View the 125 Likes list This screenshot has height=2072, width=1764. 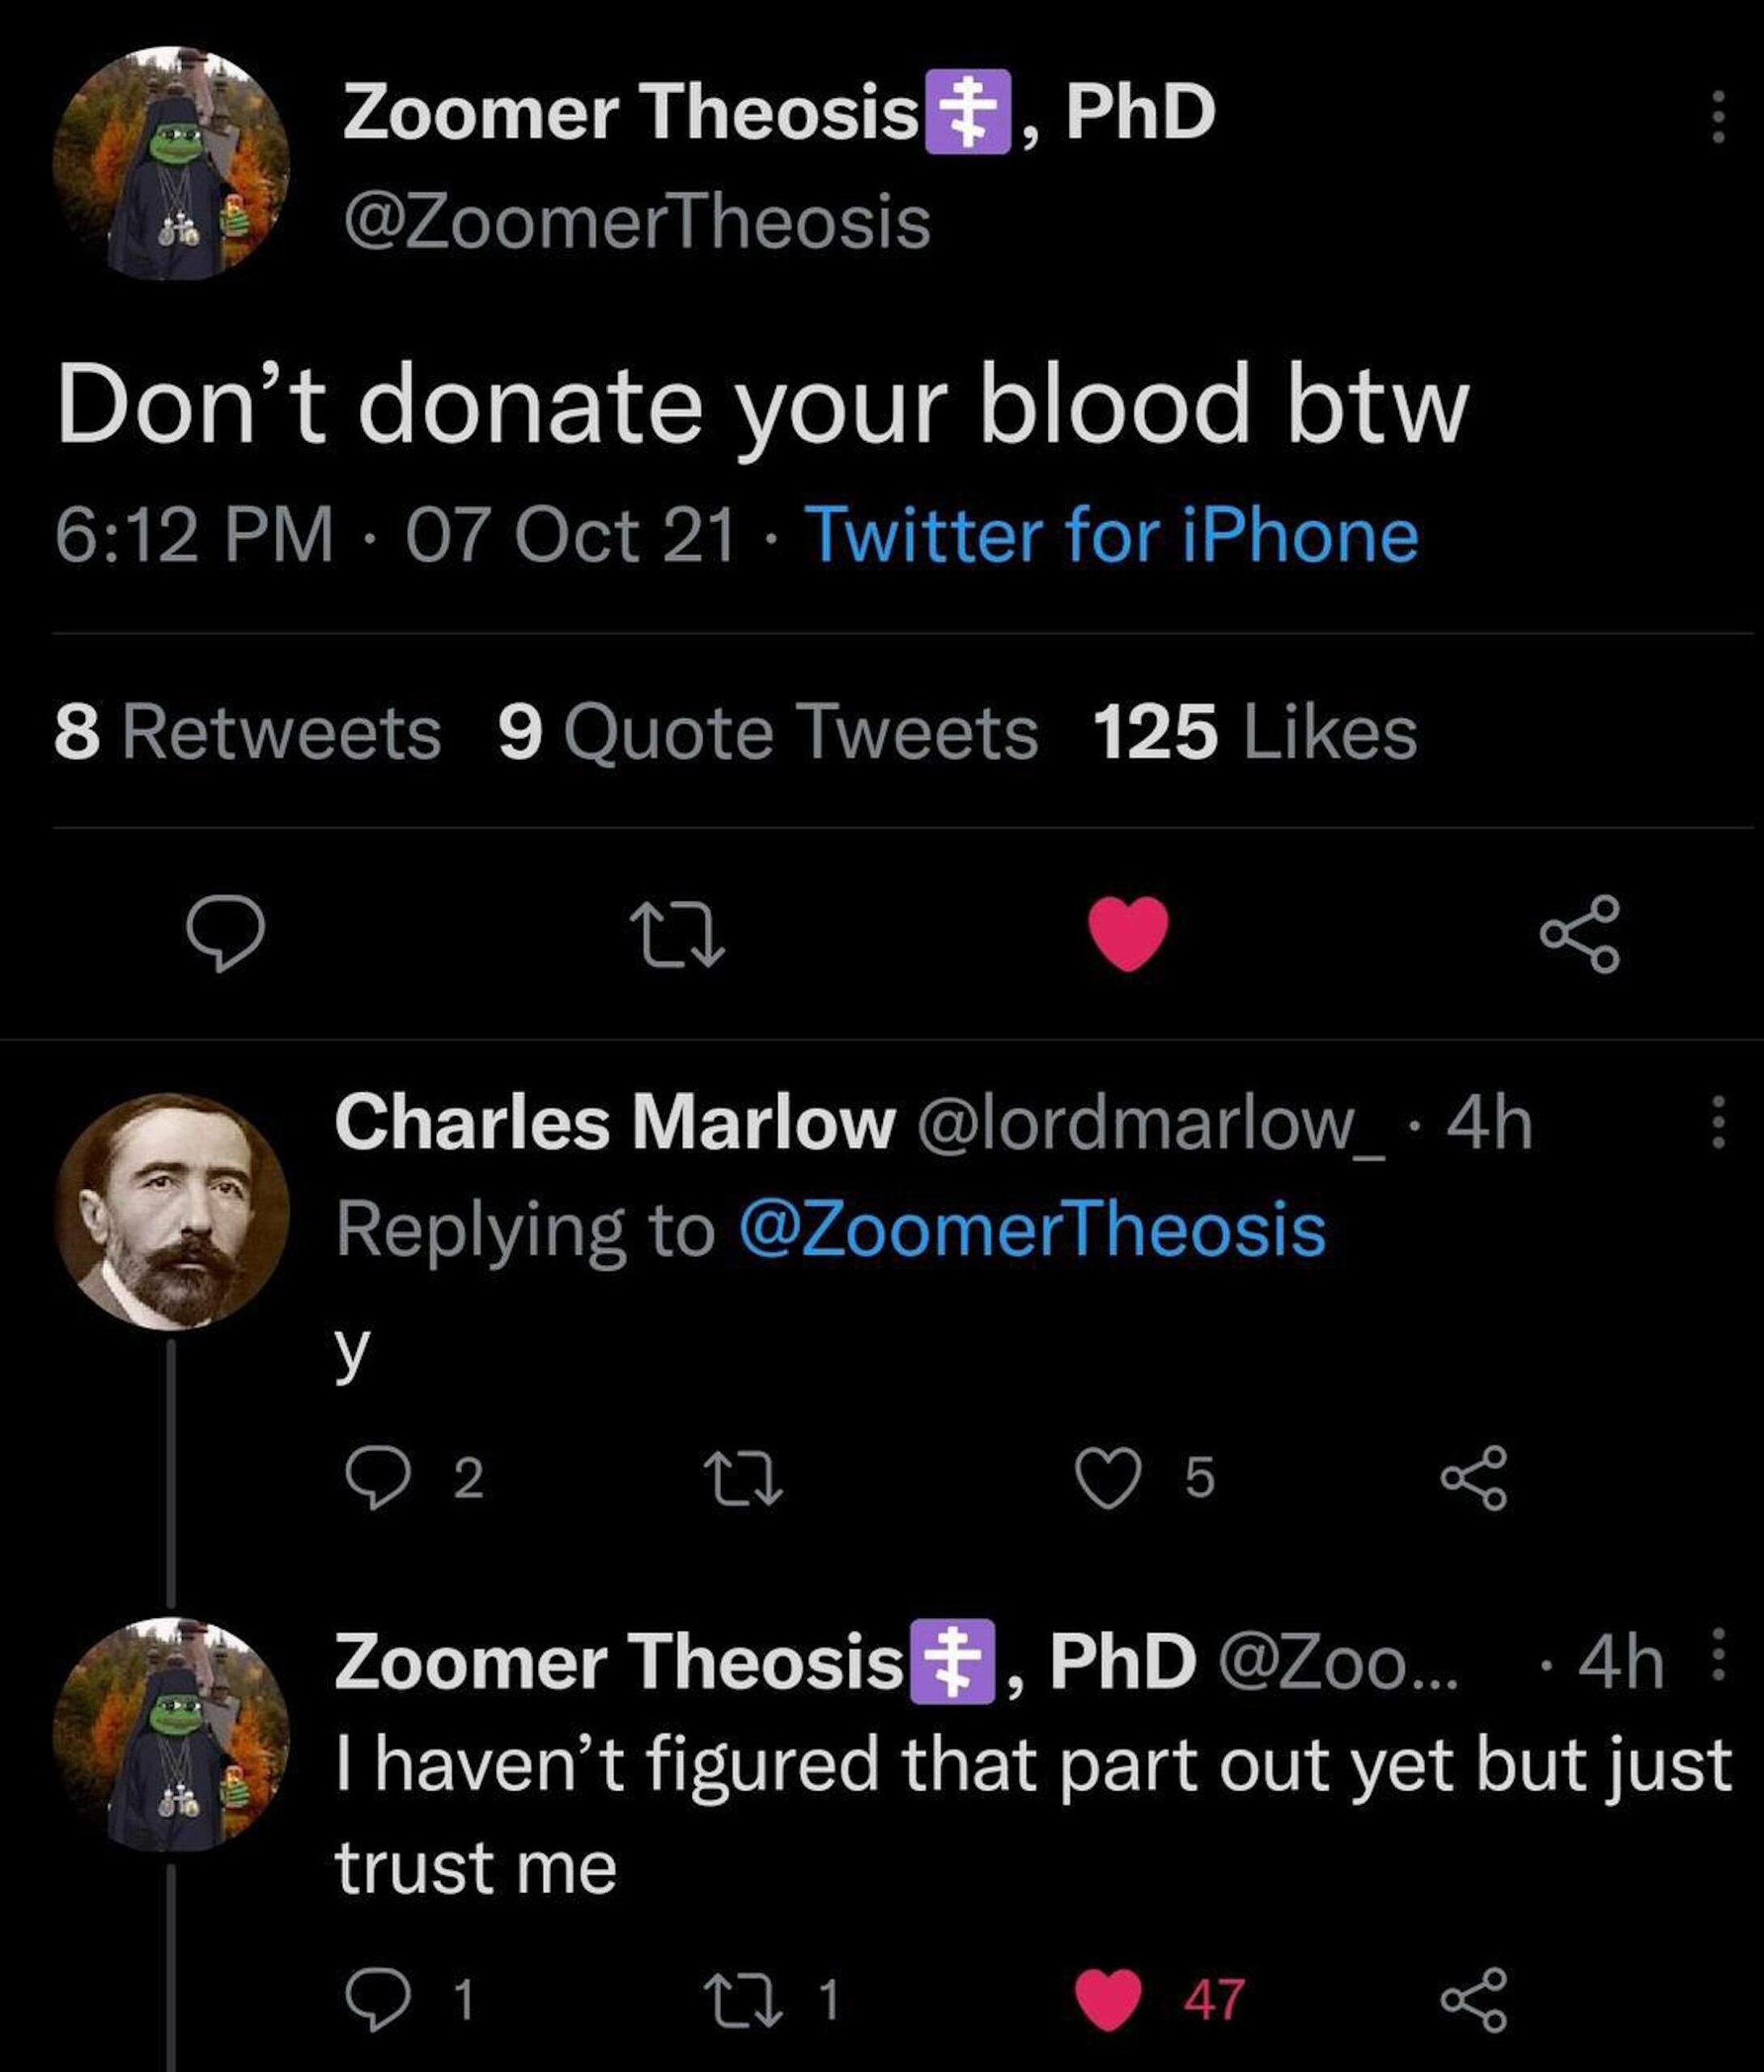1255,732
